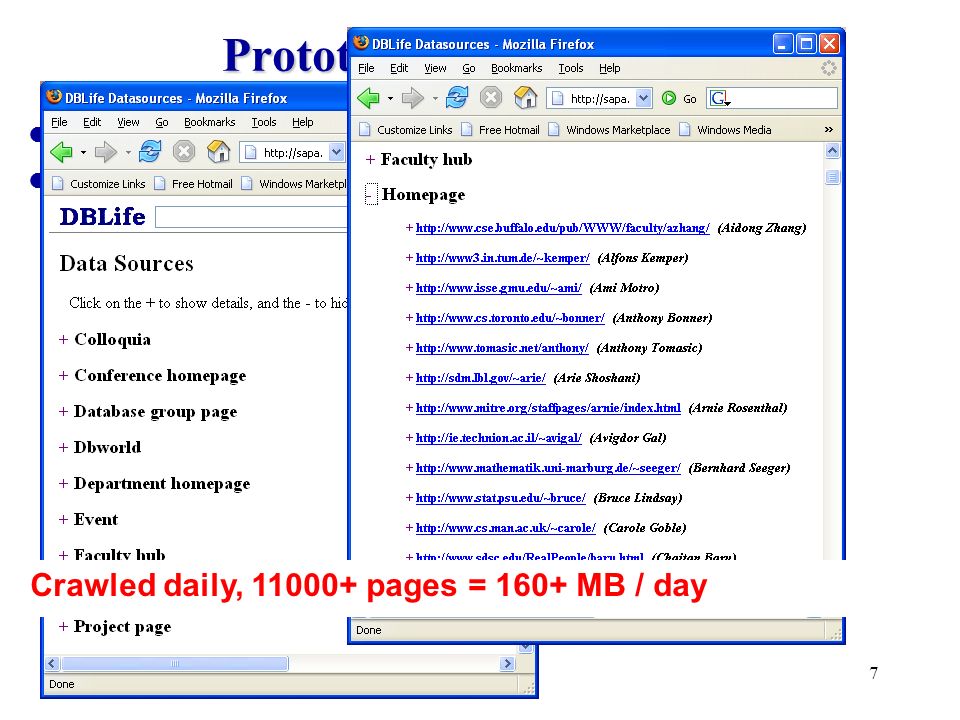This screenshot has width=960, height=720.
Task: Open Carole Goble's man.ac.uk link
Action: (506, 528)
